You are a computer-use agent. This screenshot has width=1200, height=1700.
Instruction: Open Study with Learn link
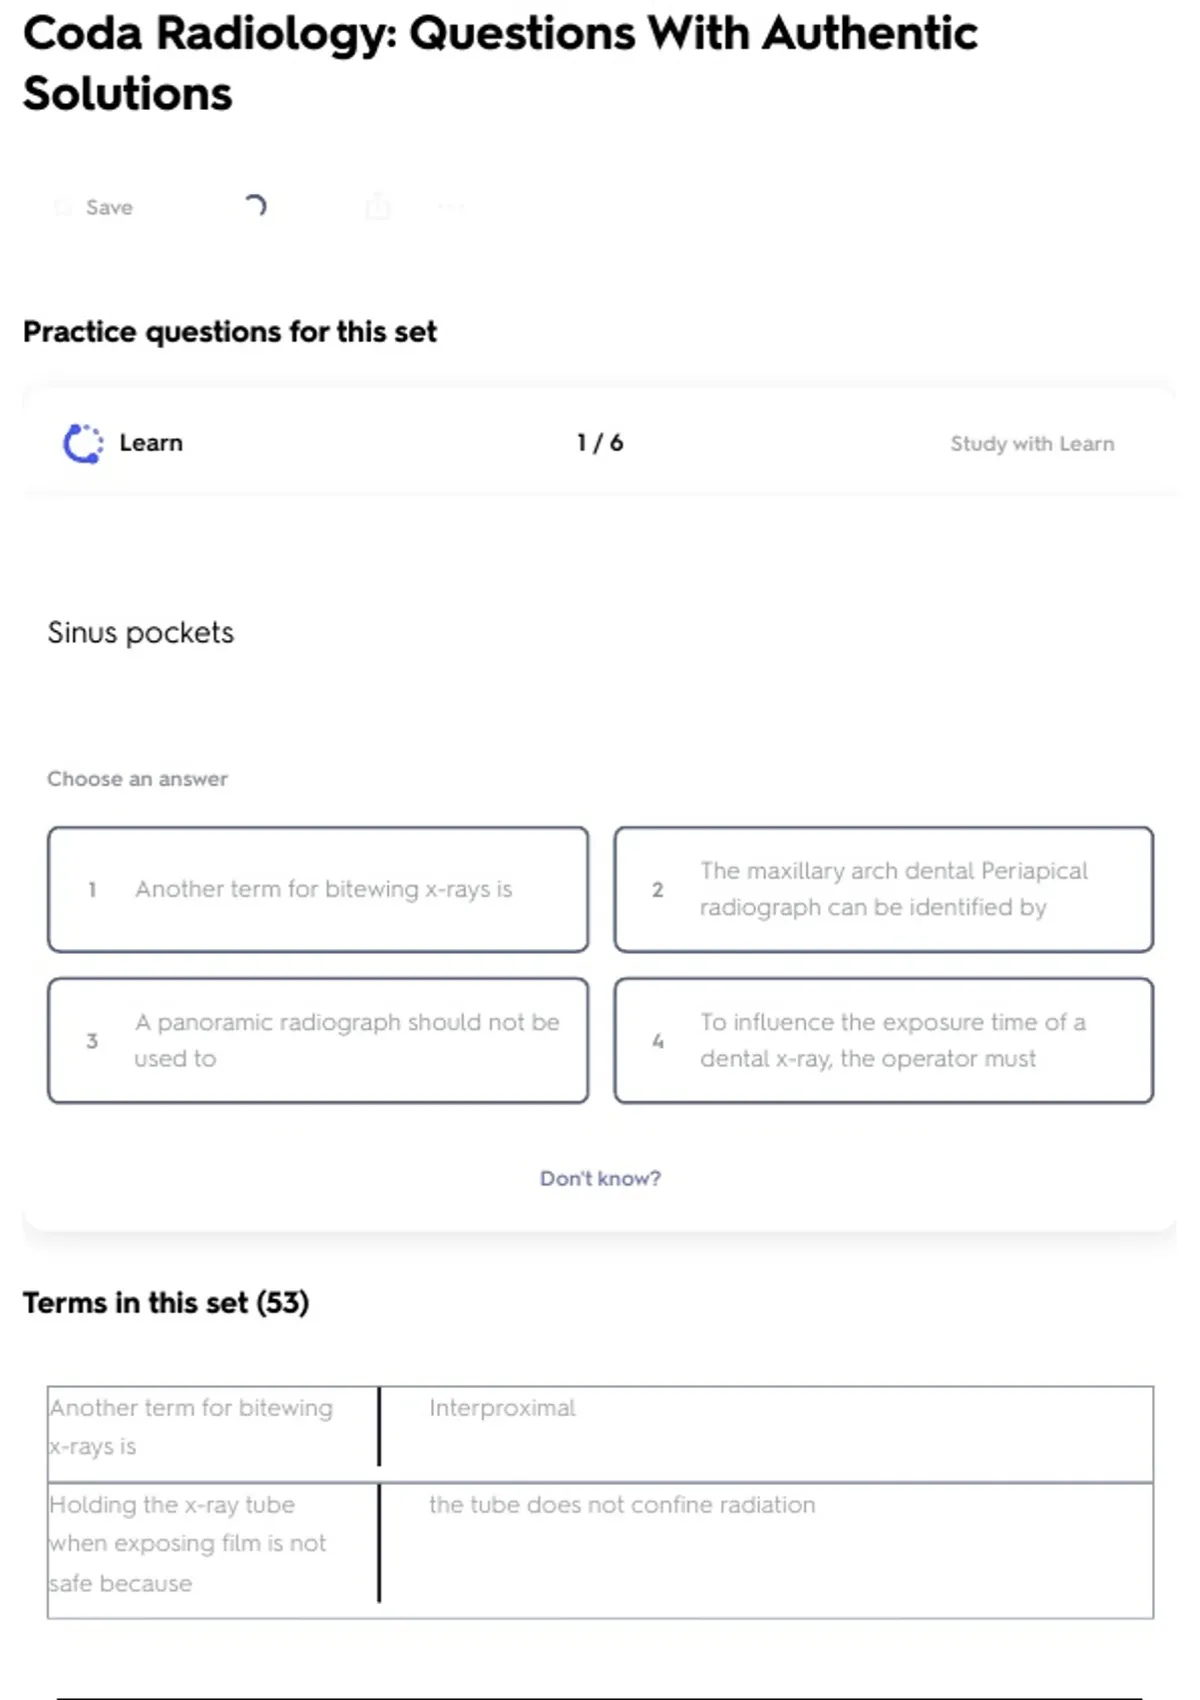click(x=1031, y=444)
